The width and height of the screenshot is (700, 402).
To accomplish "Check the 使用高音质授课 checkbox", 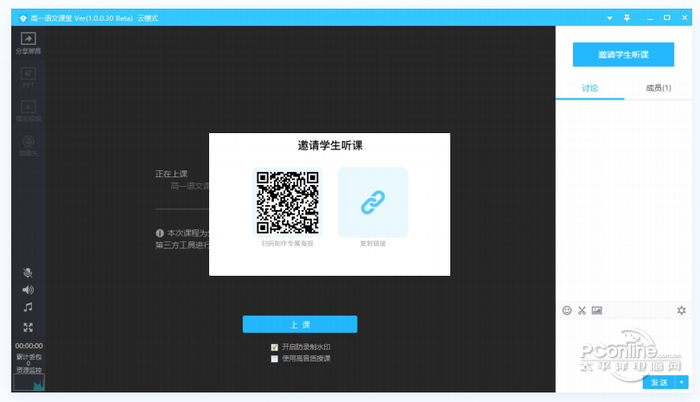I will (275, 359).
